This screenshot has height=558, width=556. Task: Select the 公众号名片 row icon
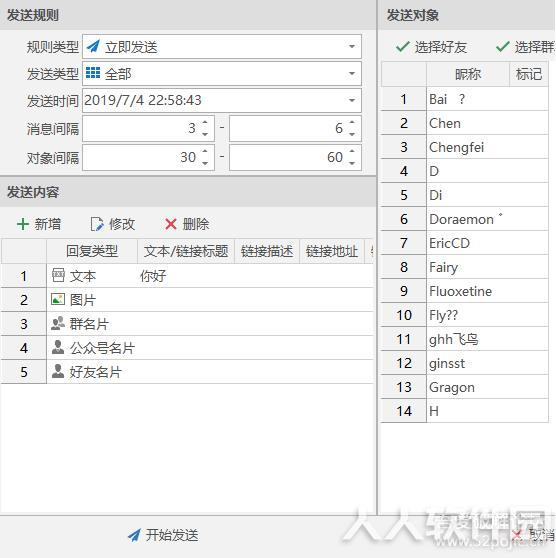tap(58, 347)
